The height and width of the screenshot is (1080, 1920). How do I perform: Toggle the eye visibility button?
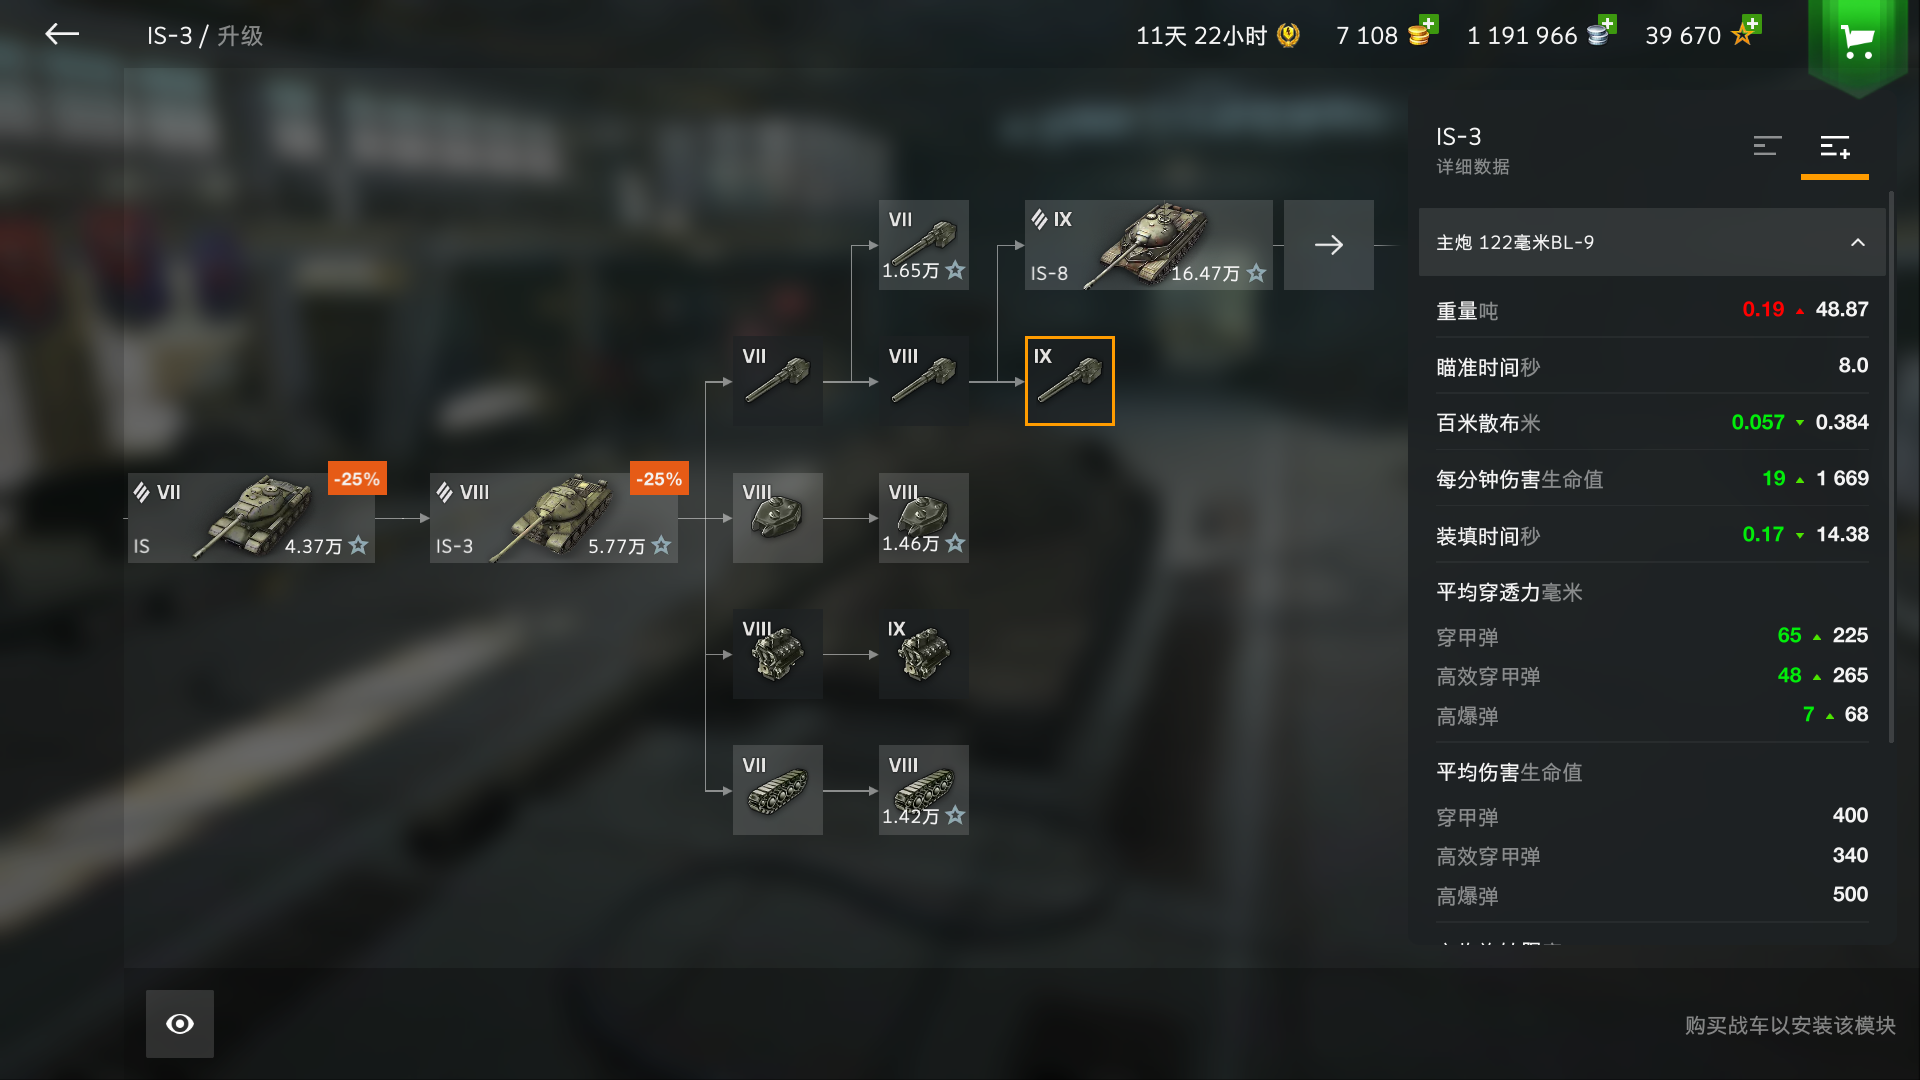(x=180, y=1024)
